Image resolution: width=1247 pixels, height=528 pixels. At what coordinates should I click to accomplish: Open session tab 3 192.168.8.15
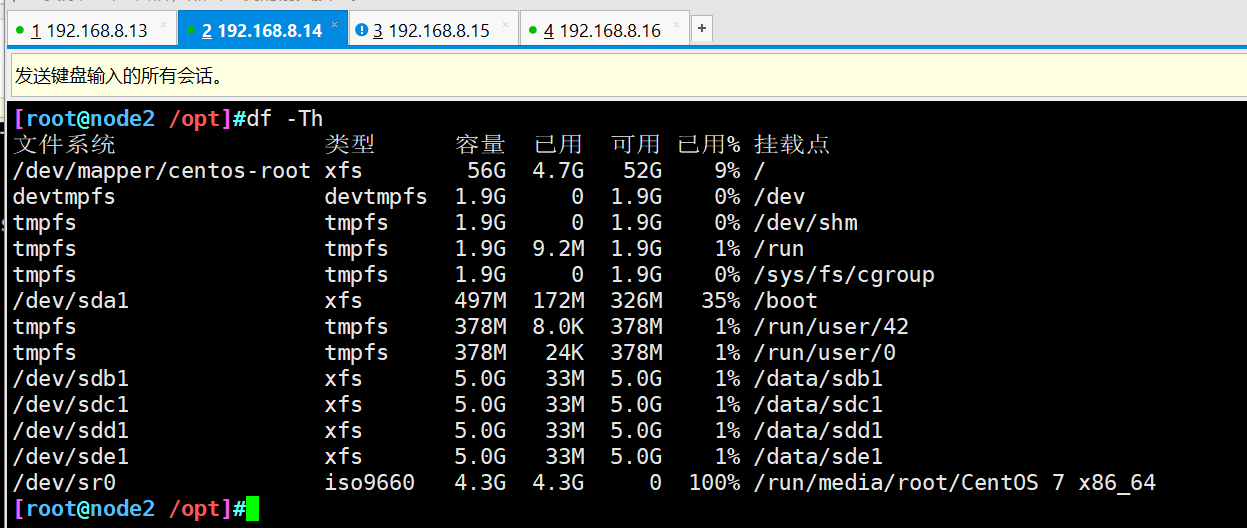433,30
